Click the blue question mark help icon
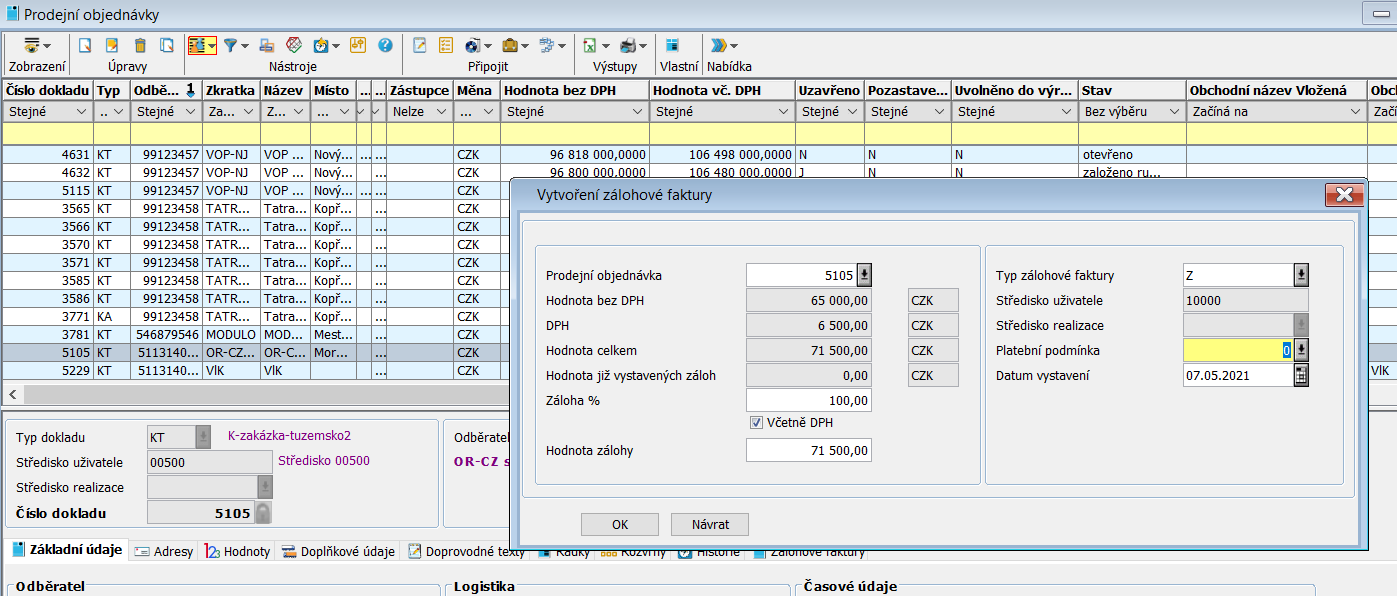1397x596 pixels. point(385,45)
